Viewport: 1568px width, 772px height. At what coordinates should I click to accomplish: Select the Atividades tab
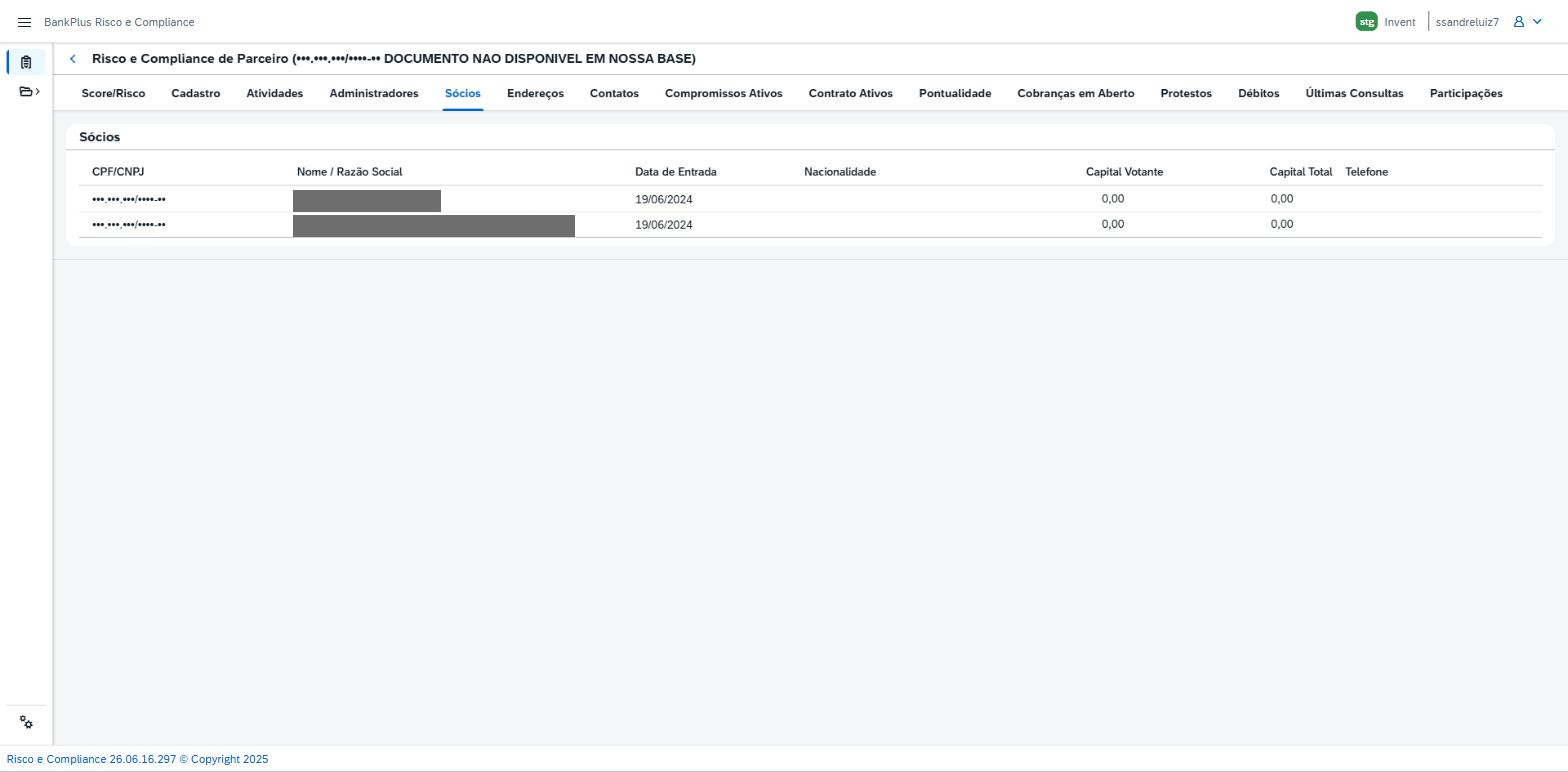[x=275, y=93]
